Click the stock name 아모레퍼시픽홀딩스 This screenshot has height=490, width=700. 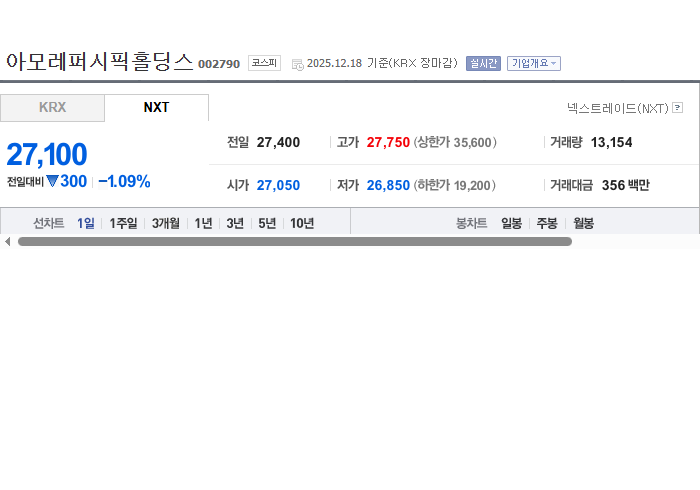[100, 62]
